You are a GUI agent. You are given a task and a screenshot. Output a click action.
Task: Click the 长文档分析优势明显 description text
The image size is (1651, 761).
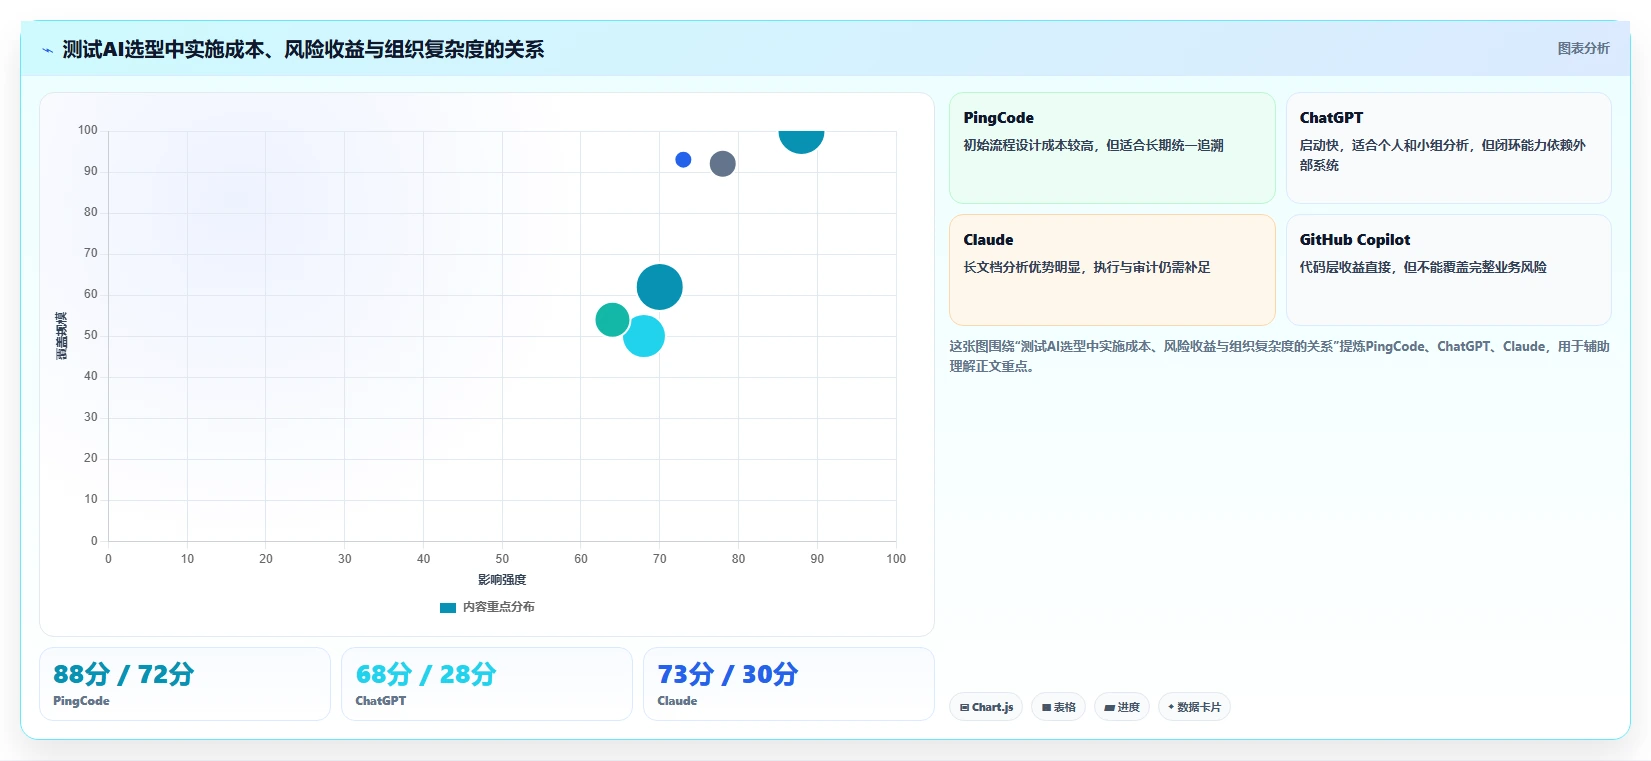tap(1086, 267)
